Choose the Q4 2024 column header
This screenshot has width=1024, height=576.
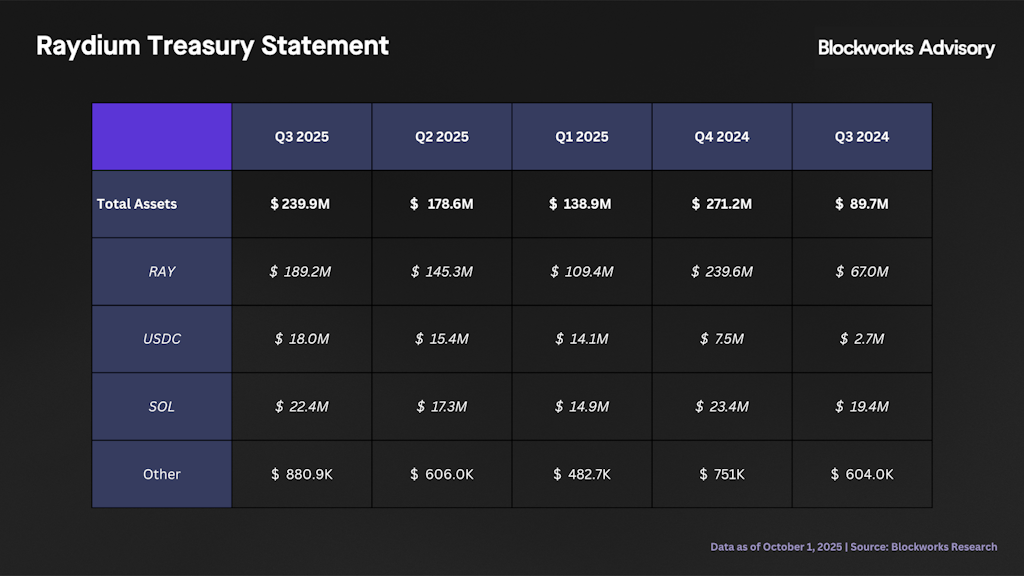[x=722, y=137]
